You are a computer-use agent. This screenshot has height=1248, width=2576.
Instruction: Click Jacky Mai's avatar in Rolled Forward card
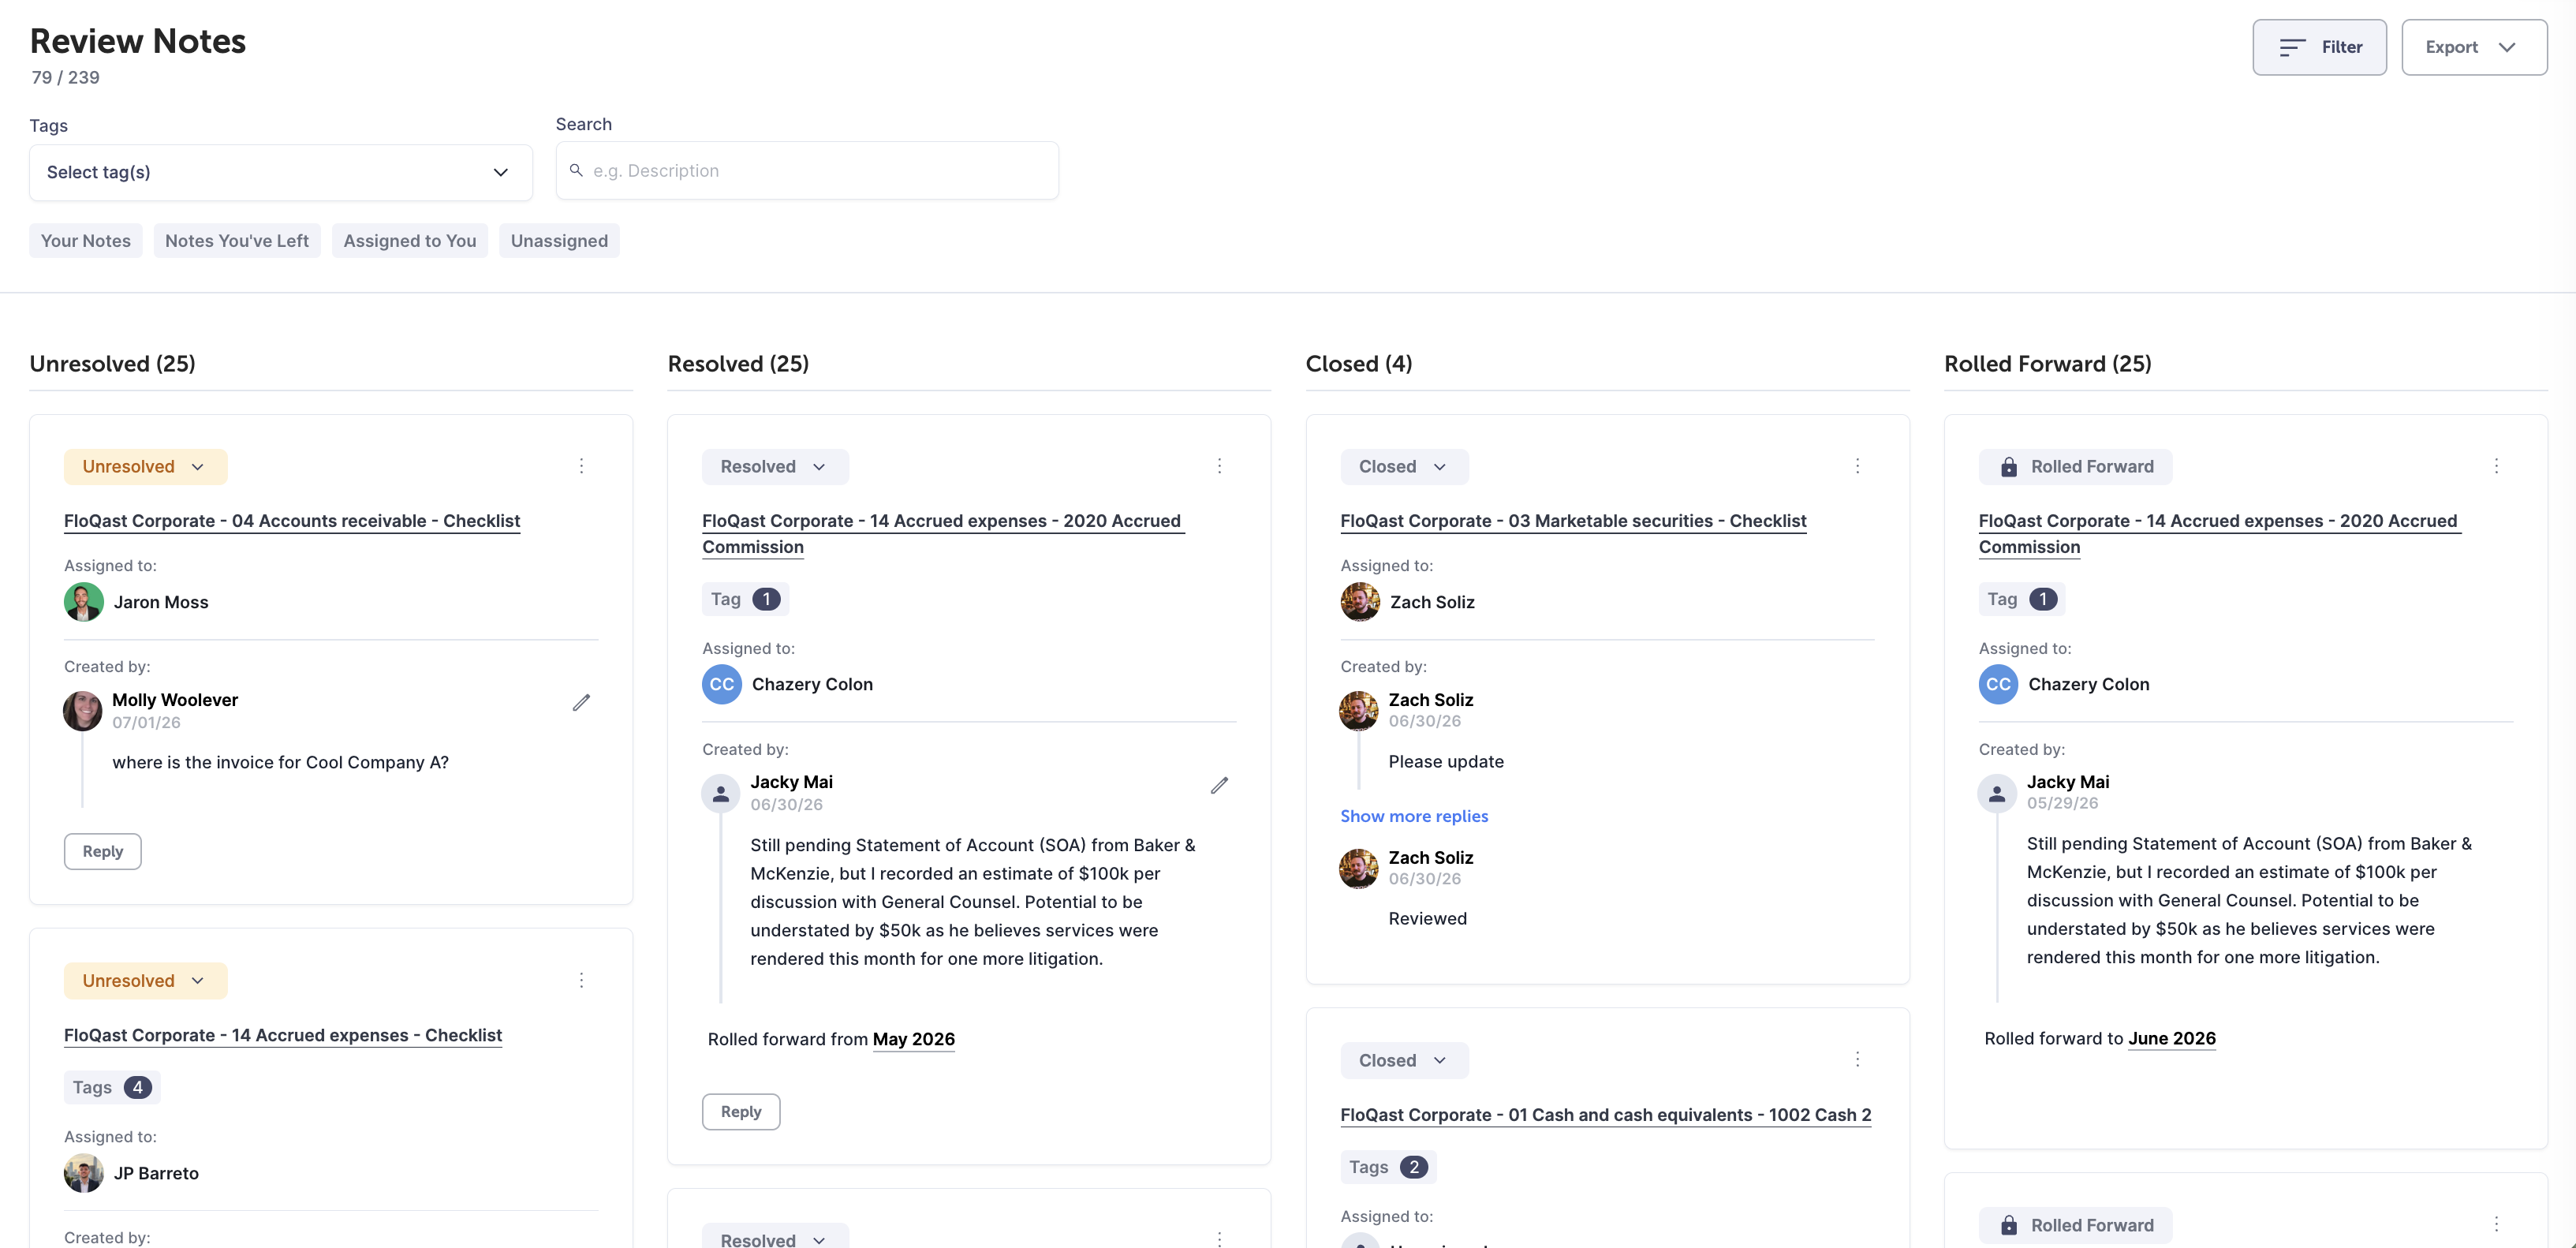click(1997, 793)
